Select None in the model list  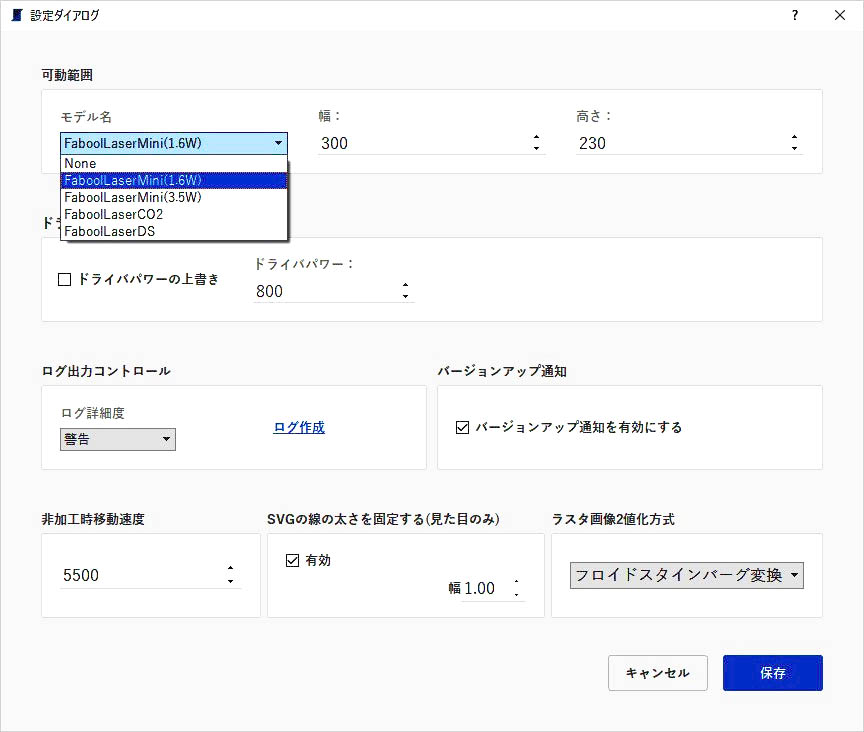174,163
